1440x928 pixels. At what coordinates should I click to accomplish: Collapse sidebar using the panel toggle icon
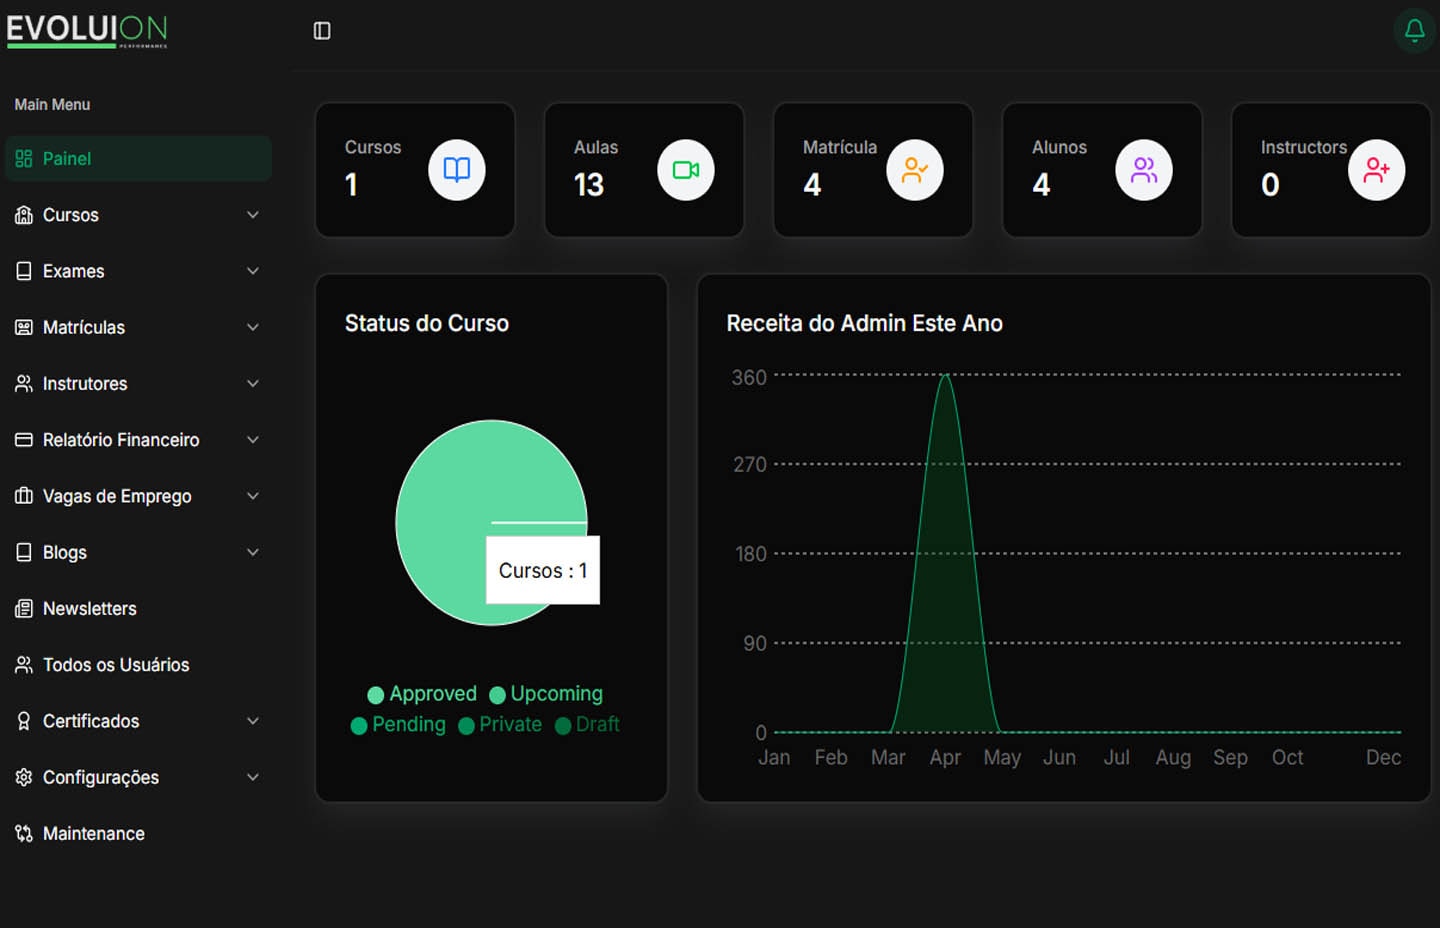click(322, 31)
